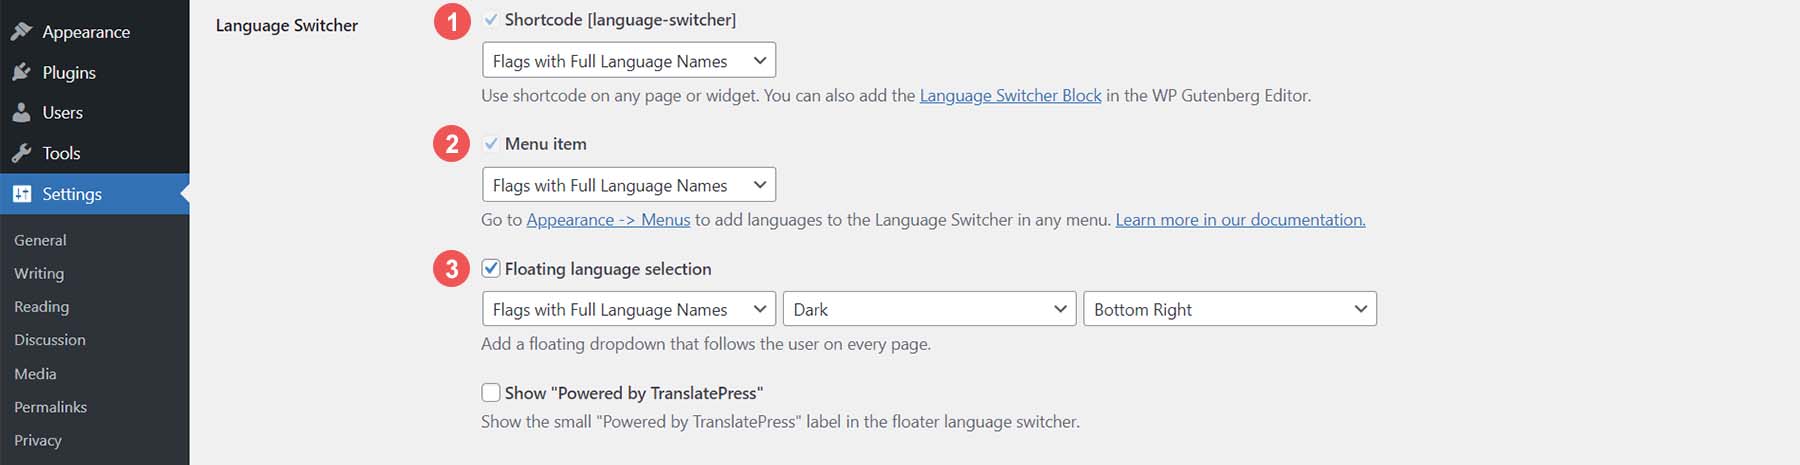Click the red number 3 badge
Viewport: 1800px width, 465px height.
(452, 269)
